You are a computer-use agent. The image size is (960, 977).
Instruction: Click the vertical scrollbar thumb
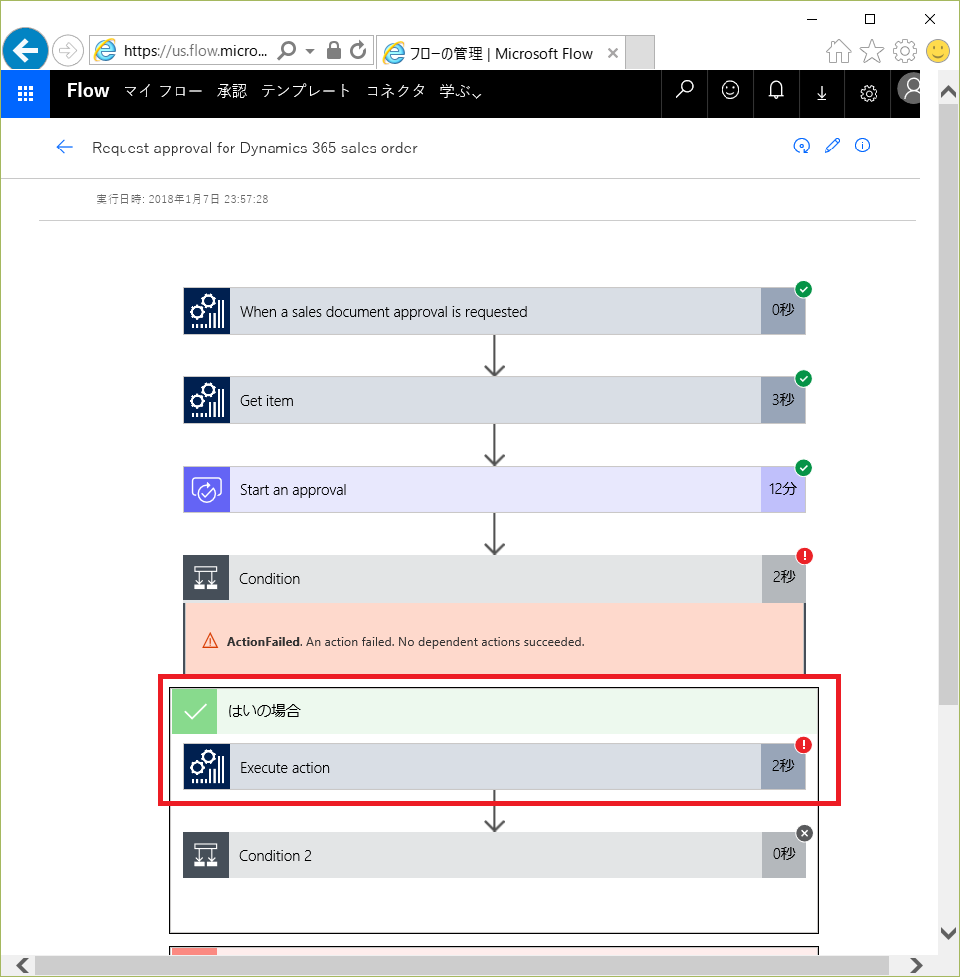pos(948,404)
